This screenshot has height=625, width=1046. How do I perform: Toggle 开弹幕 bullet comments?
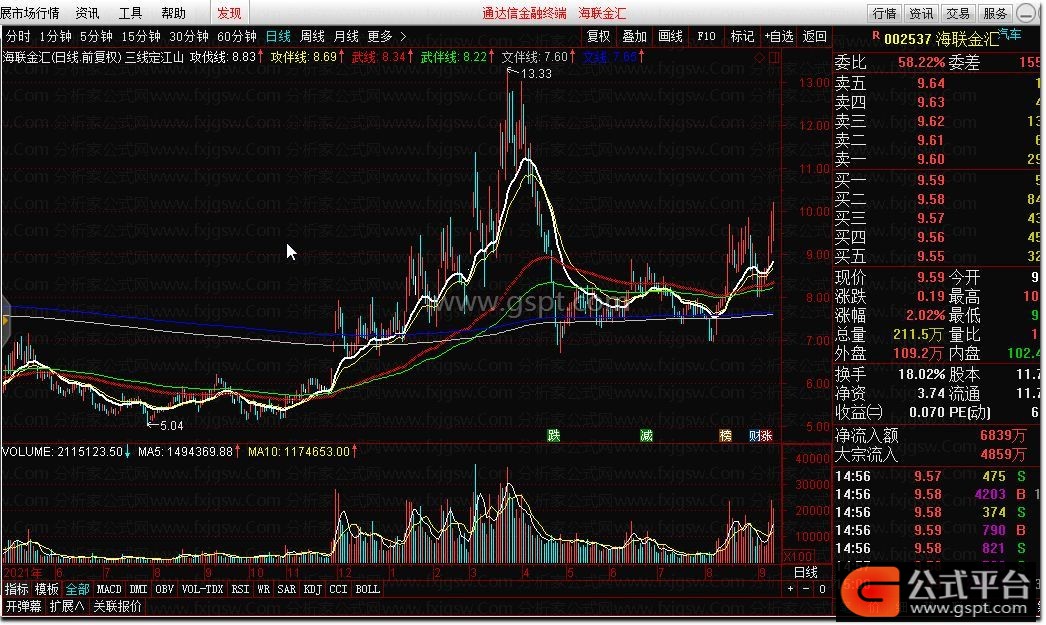pos(23,606)
